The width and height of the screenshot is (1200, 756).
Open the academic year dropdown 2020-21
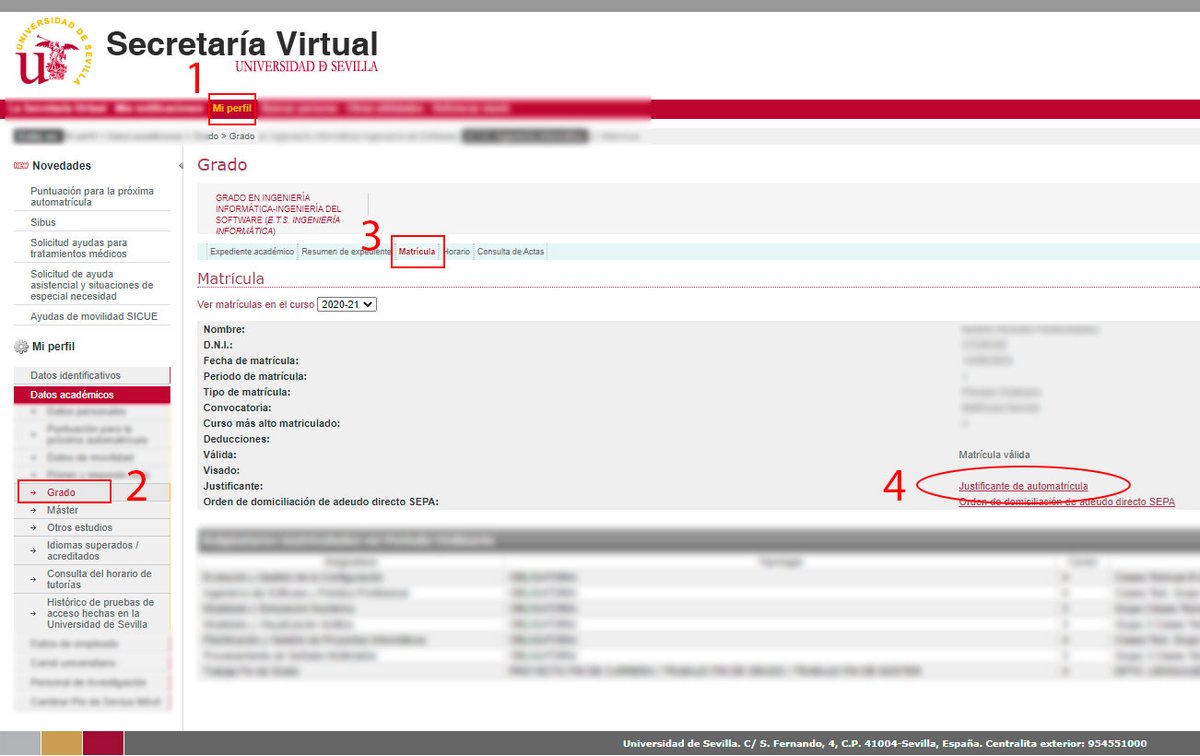click(347, 304)
